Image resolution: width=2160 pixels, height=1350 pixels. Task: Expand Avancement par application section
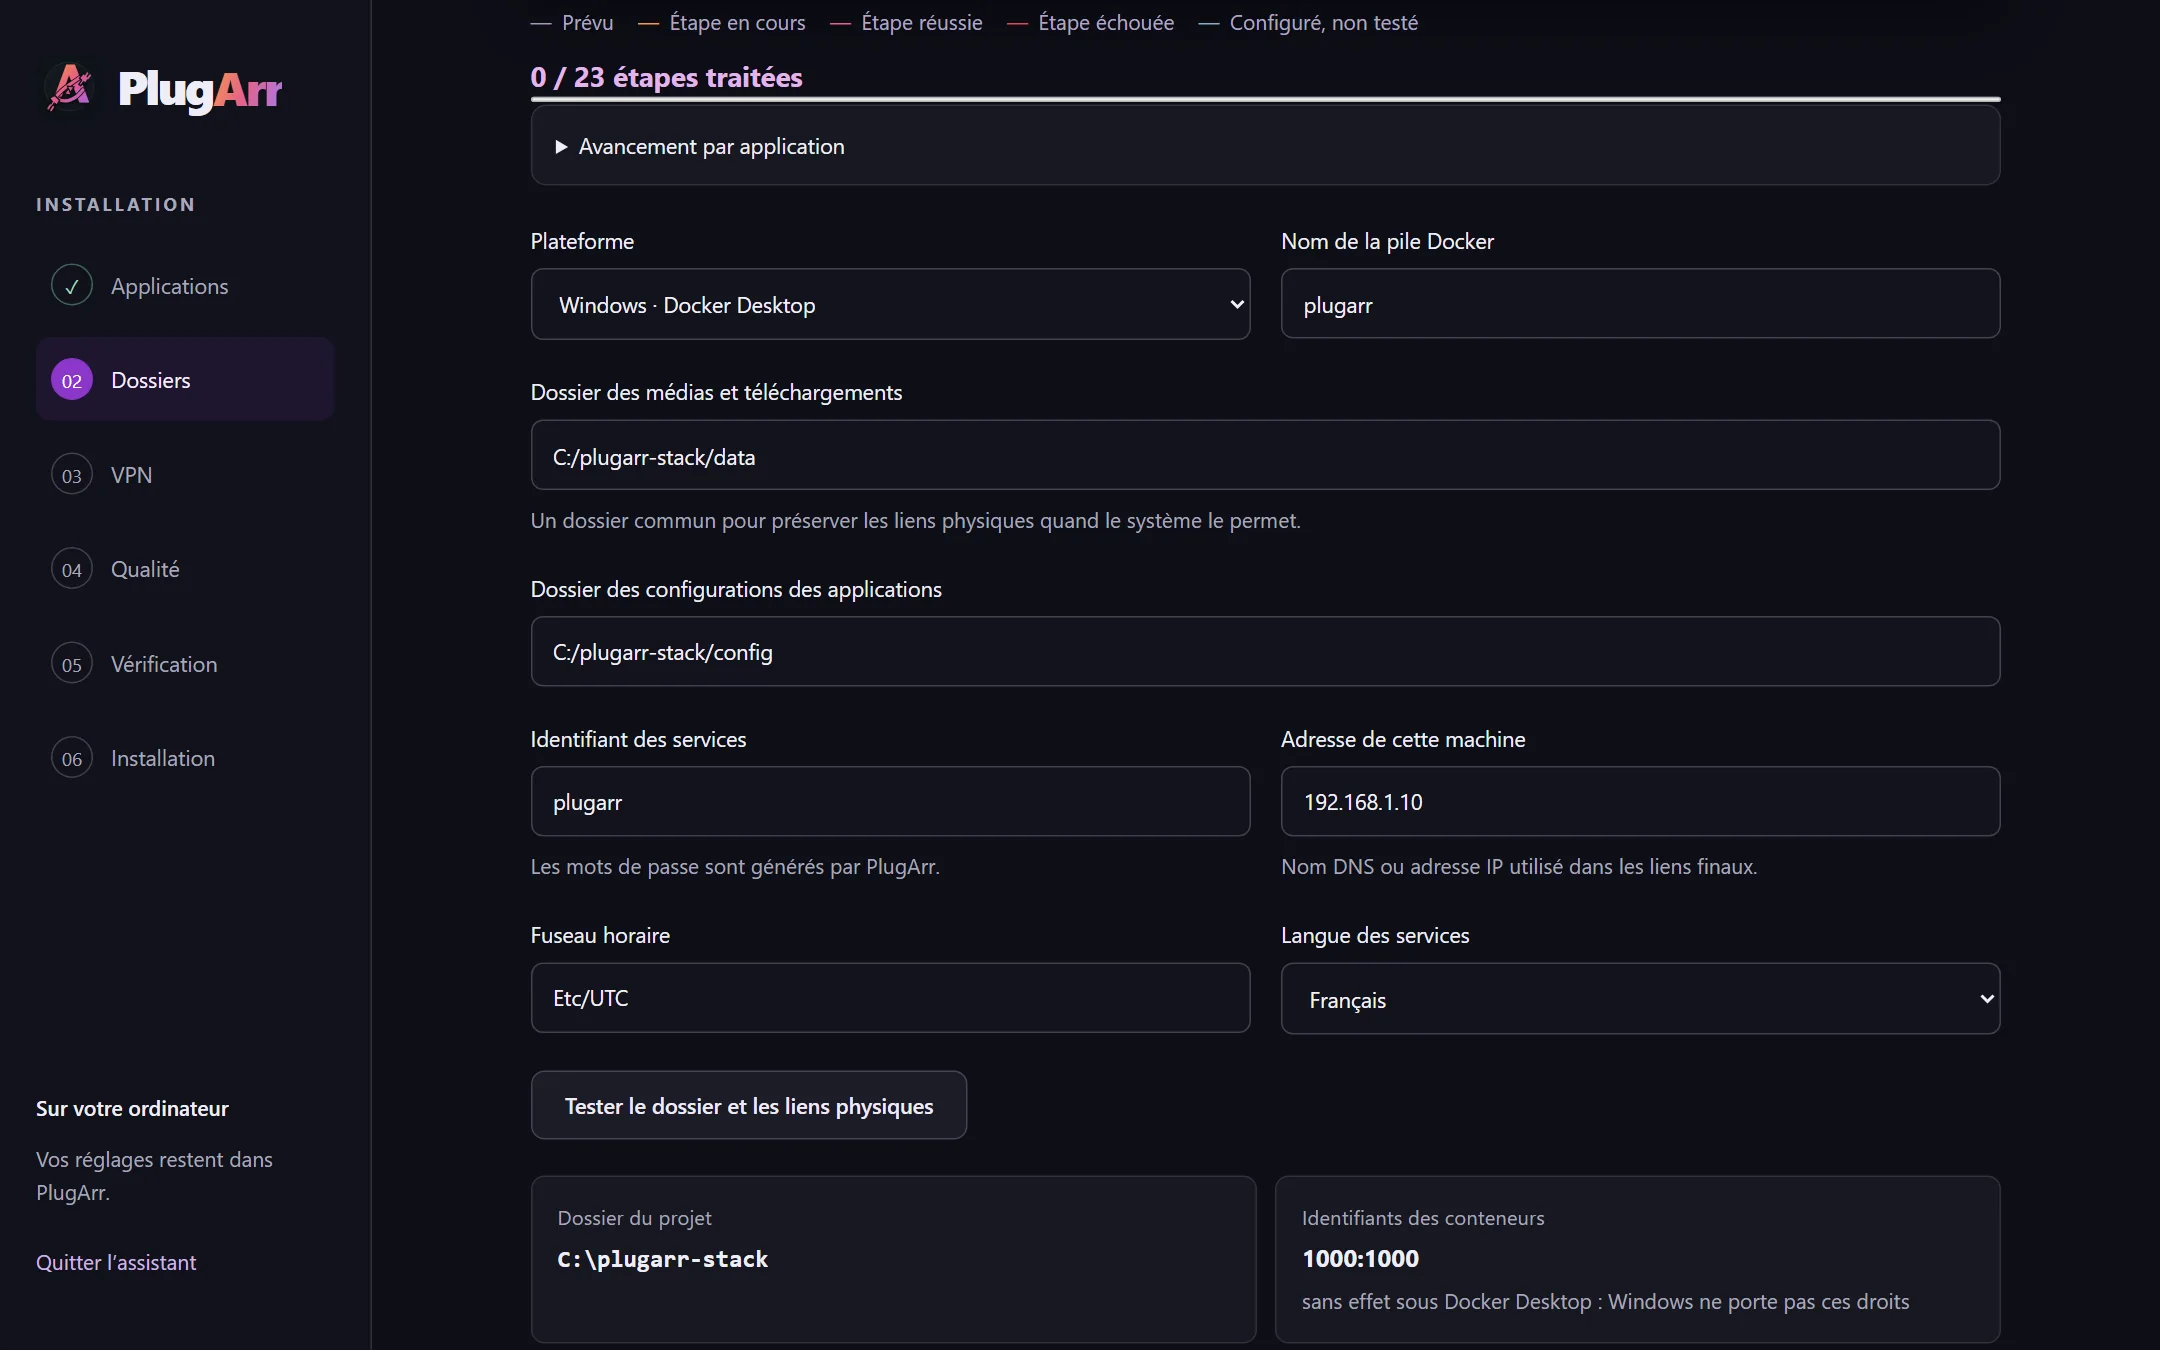1265,146
